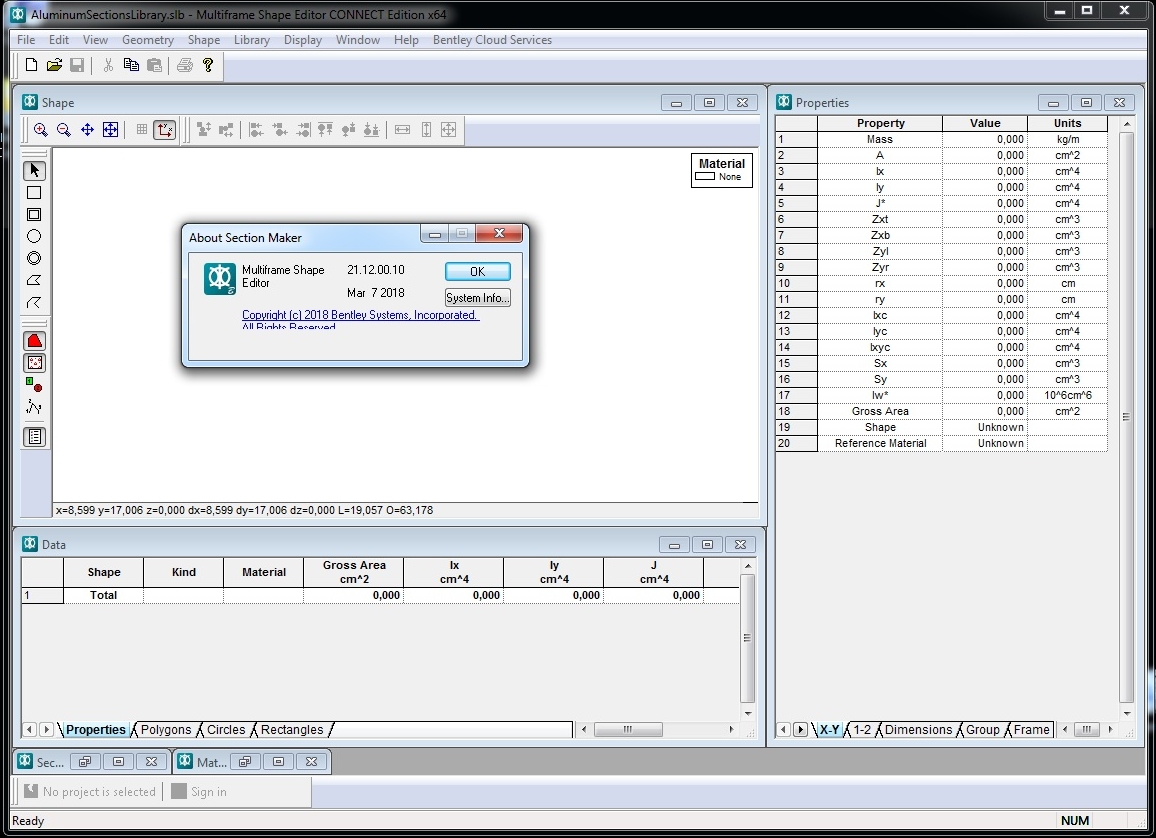1156x838 pixels.
Task: Open the Bentley Cloud Services menu
Action: coord(492,40)
